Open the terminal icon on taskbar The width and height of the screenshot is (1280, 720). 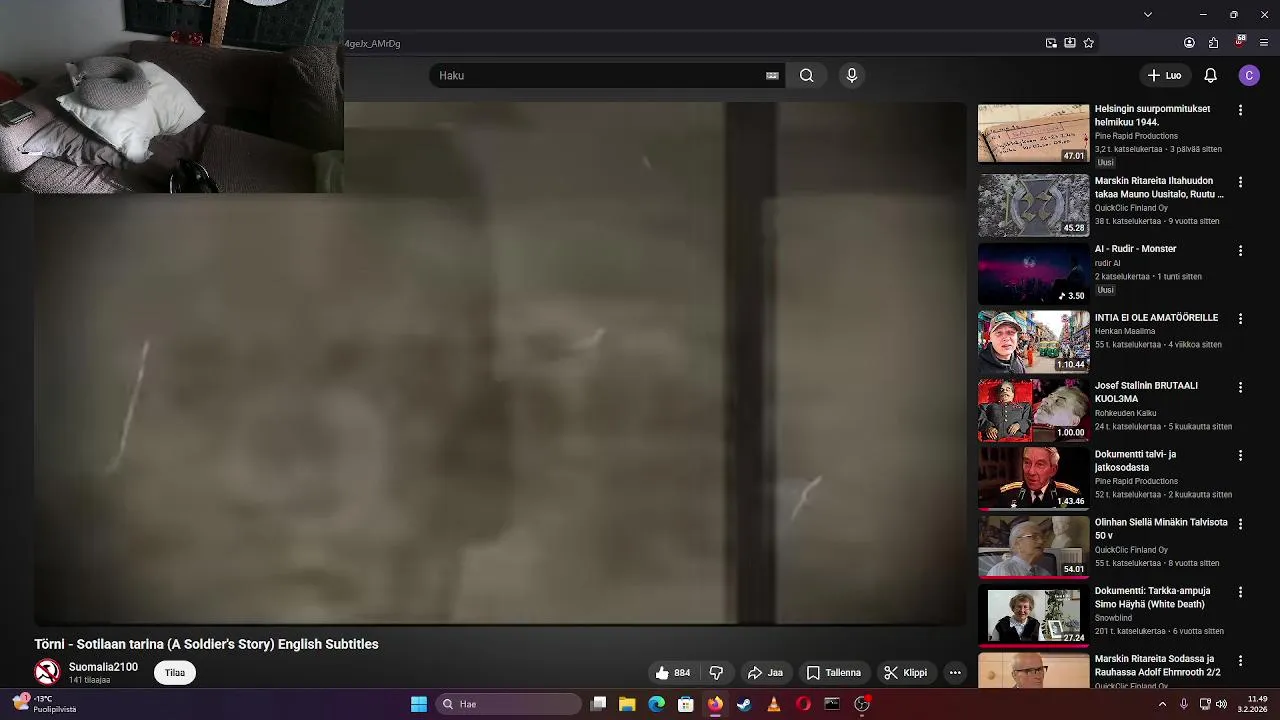832,704
